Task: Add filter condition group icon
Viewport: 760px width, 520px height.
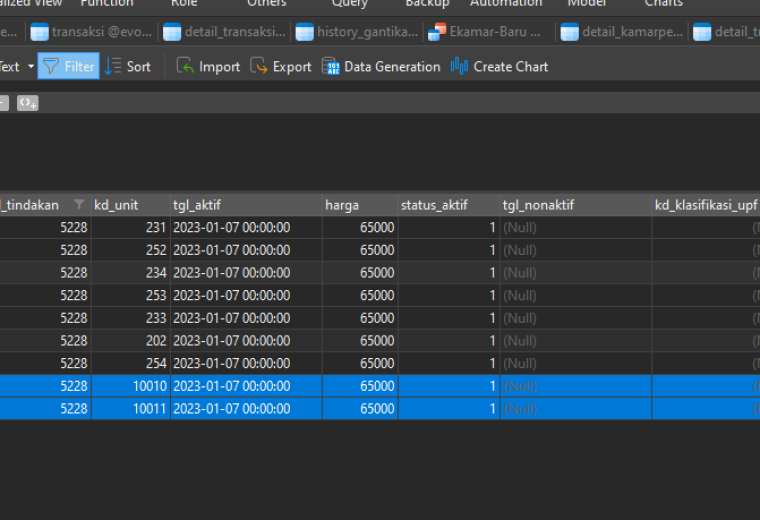Action: (x=28, y=103)
